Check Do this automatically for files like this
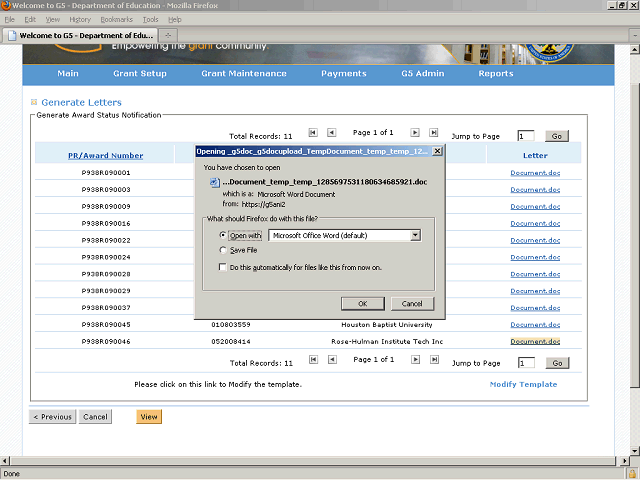 223,267
